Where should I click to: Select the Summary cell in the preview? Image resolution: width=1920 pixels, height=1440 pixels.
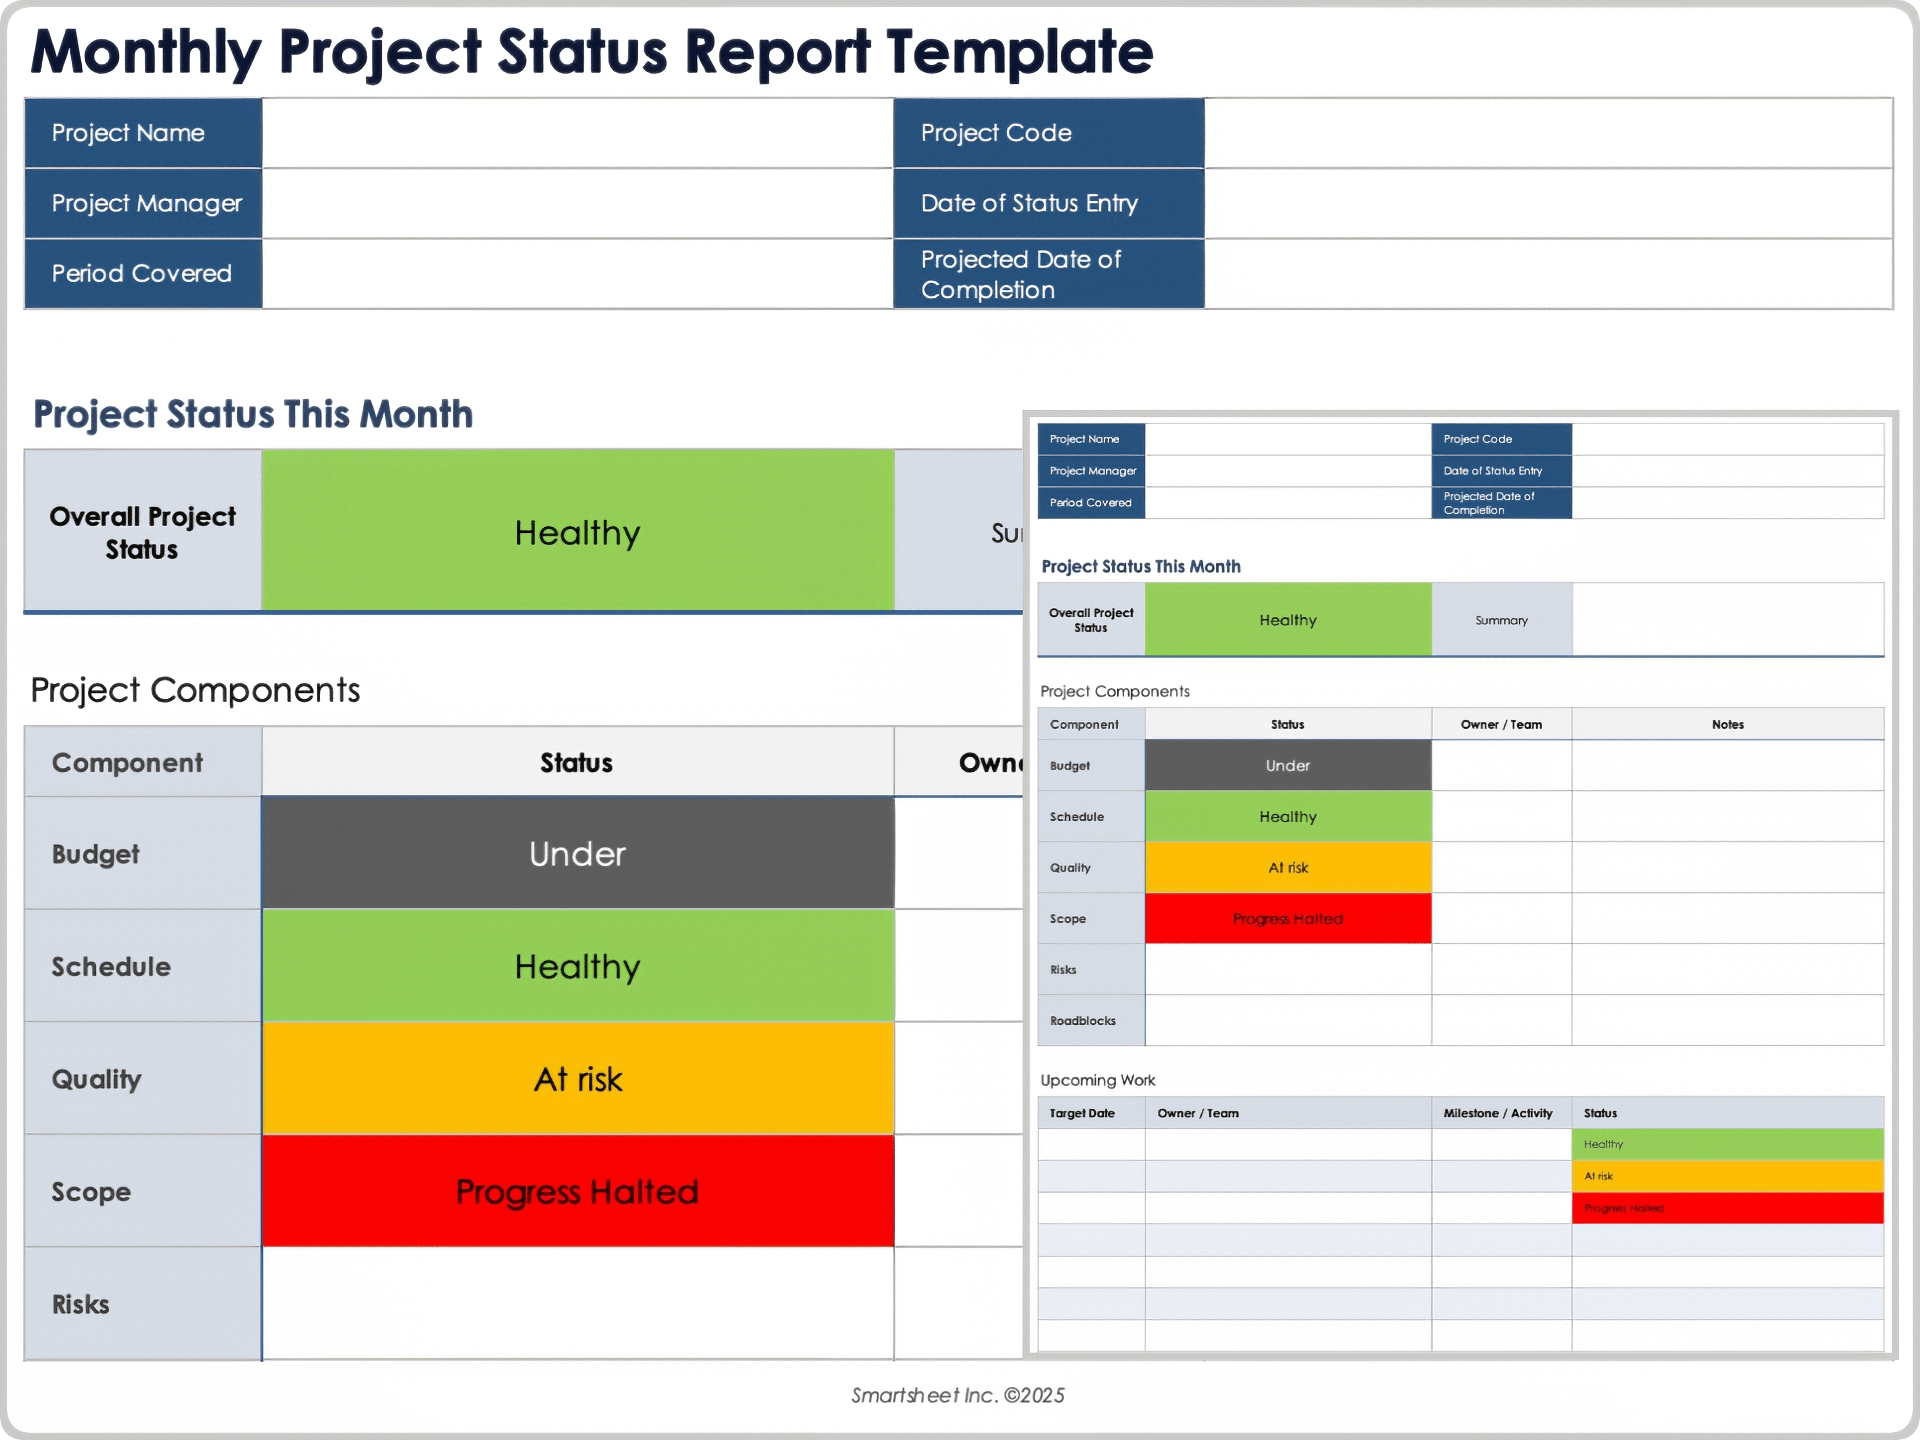[1501, 620]
